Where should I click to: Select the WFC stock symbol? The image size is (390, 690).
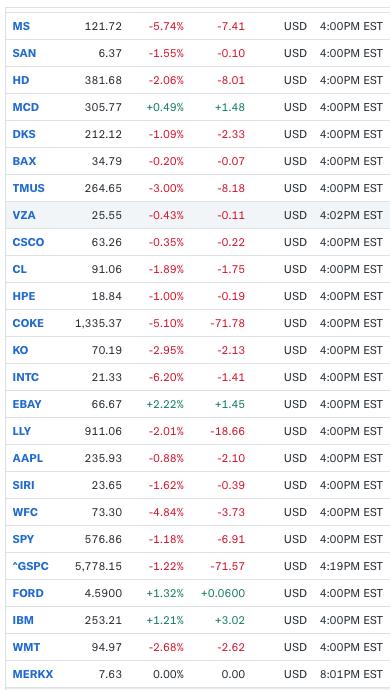[25, 512]
